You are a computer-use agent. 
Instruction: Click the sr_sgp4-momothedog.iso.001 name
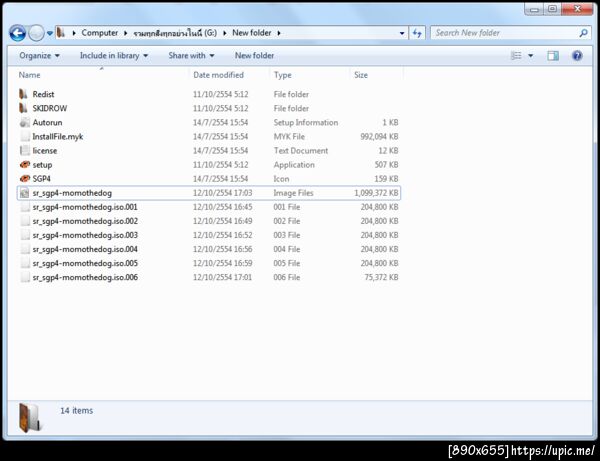[x=85, y=207]
